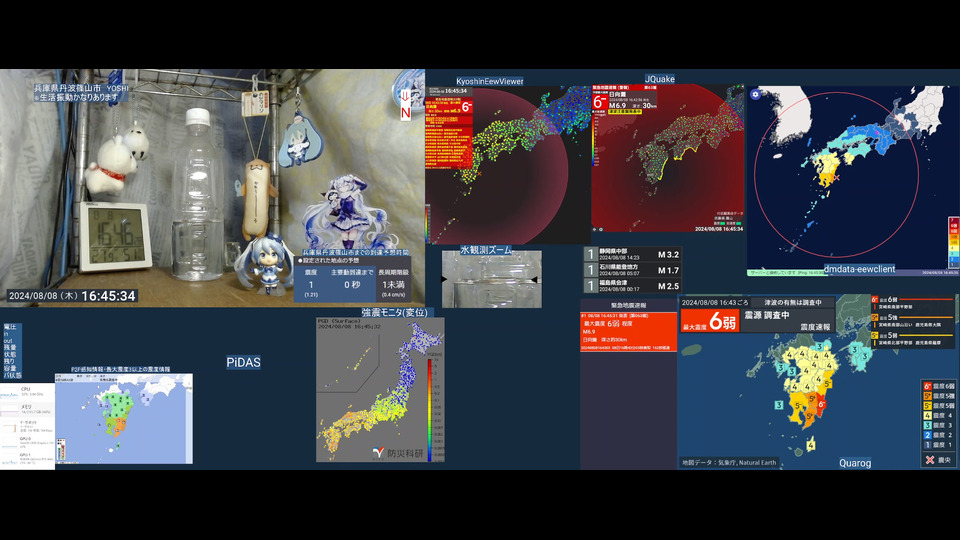Select 震度5弱 宮崎県北部平野部 list row
This screenshot has height=540, width=960.
pos(912,339)
